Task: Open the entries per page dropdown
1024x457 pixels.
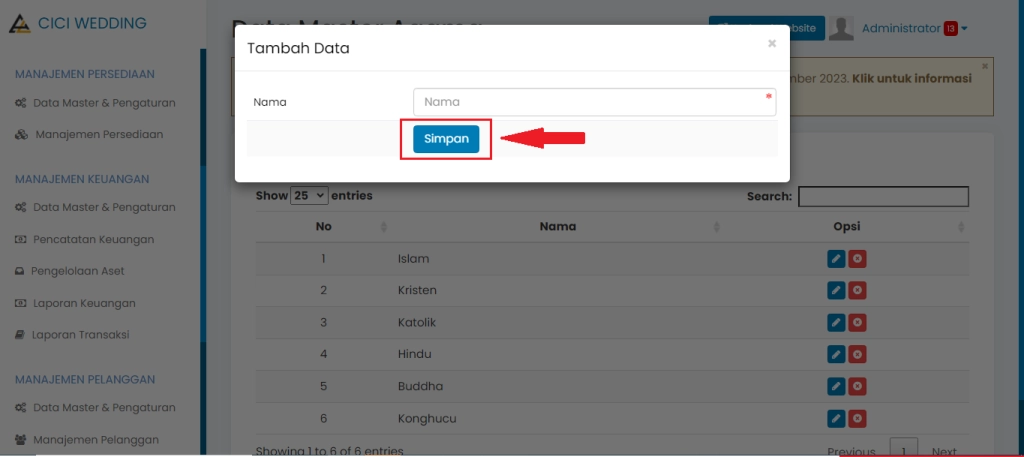Action: [308, 196]
